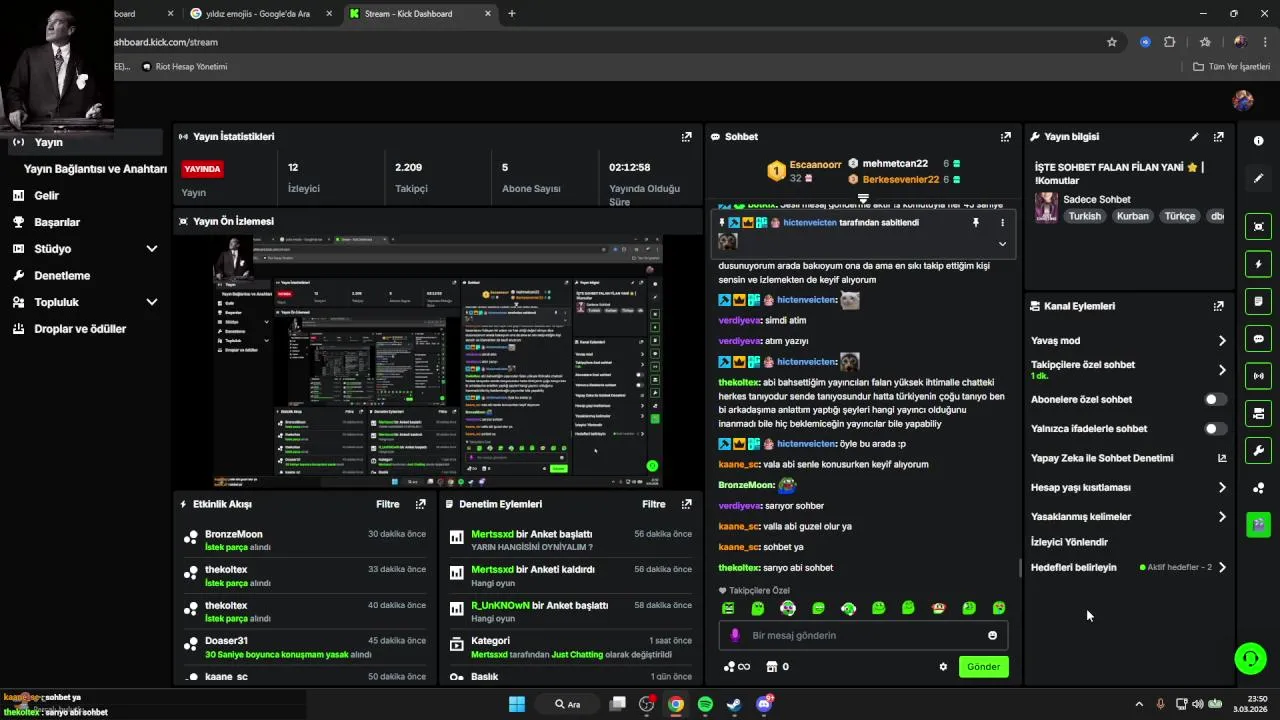
Task: Open the Windows Start menu
Action: pyautogui.click(x=517, y=704)
